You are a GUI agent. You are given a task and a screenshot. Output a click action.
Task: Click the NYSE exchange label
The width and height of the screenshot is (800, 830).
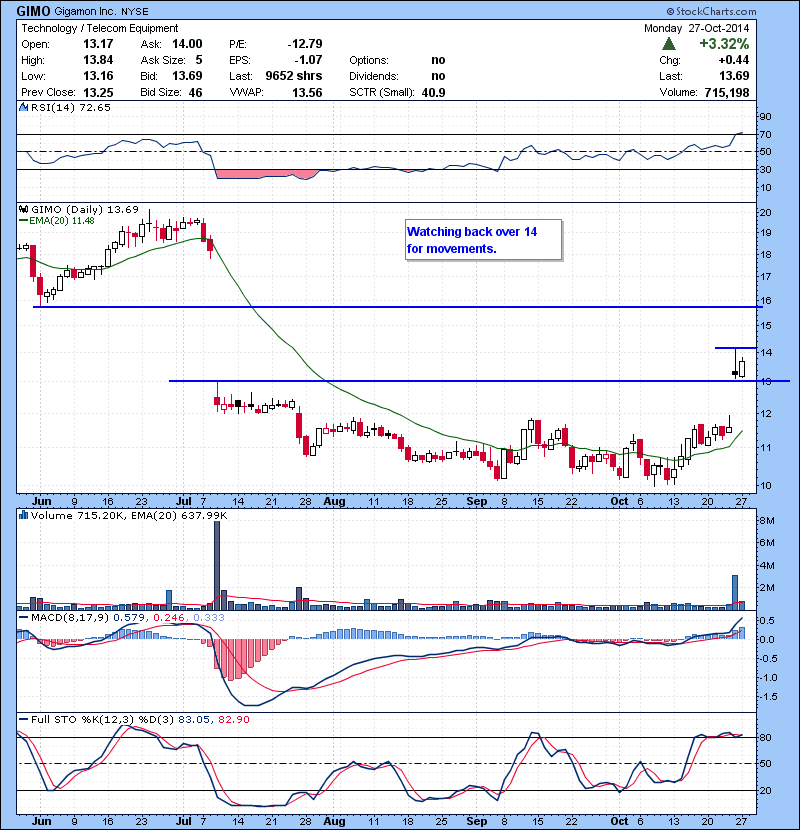pos(134,12)
